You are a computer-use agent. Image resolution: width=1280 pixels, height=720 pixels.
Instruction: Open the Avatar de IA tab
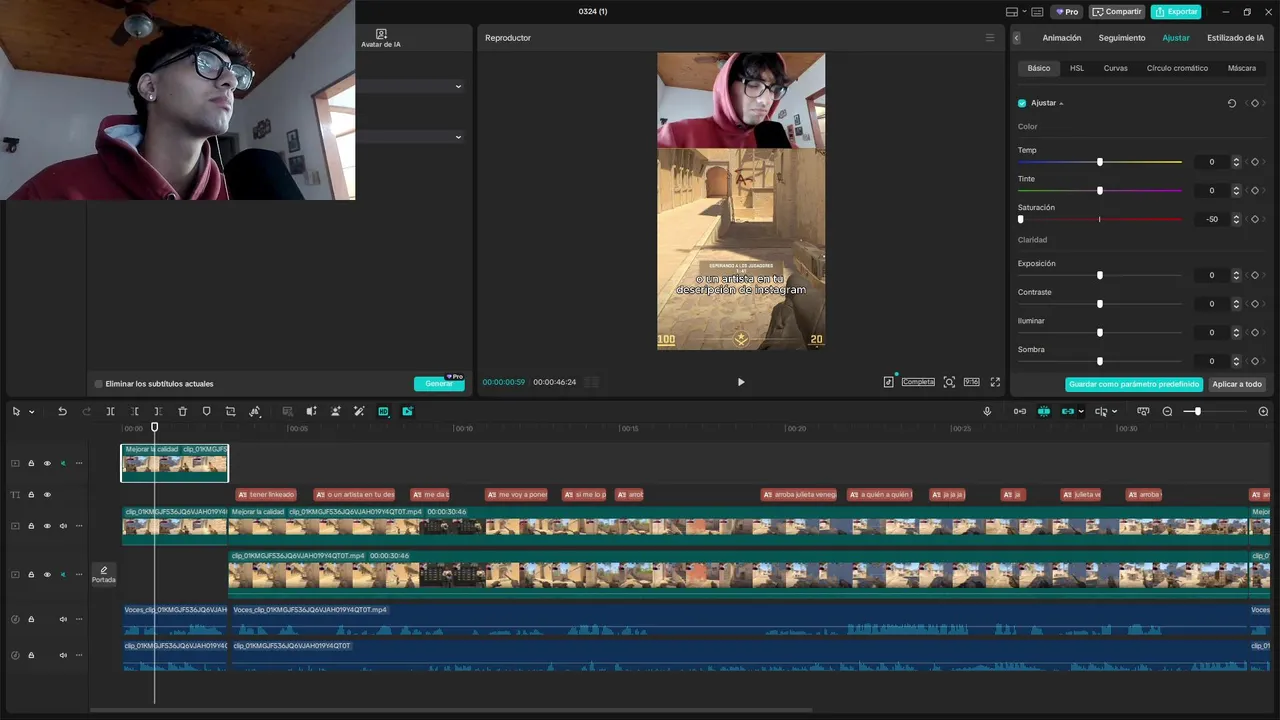pyautogui.click(x=381, y=39)
